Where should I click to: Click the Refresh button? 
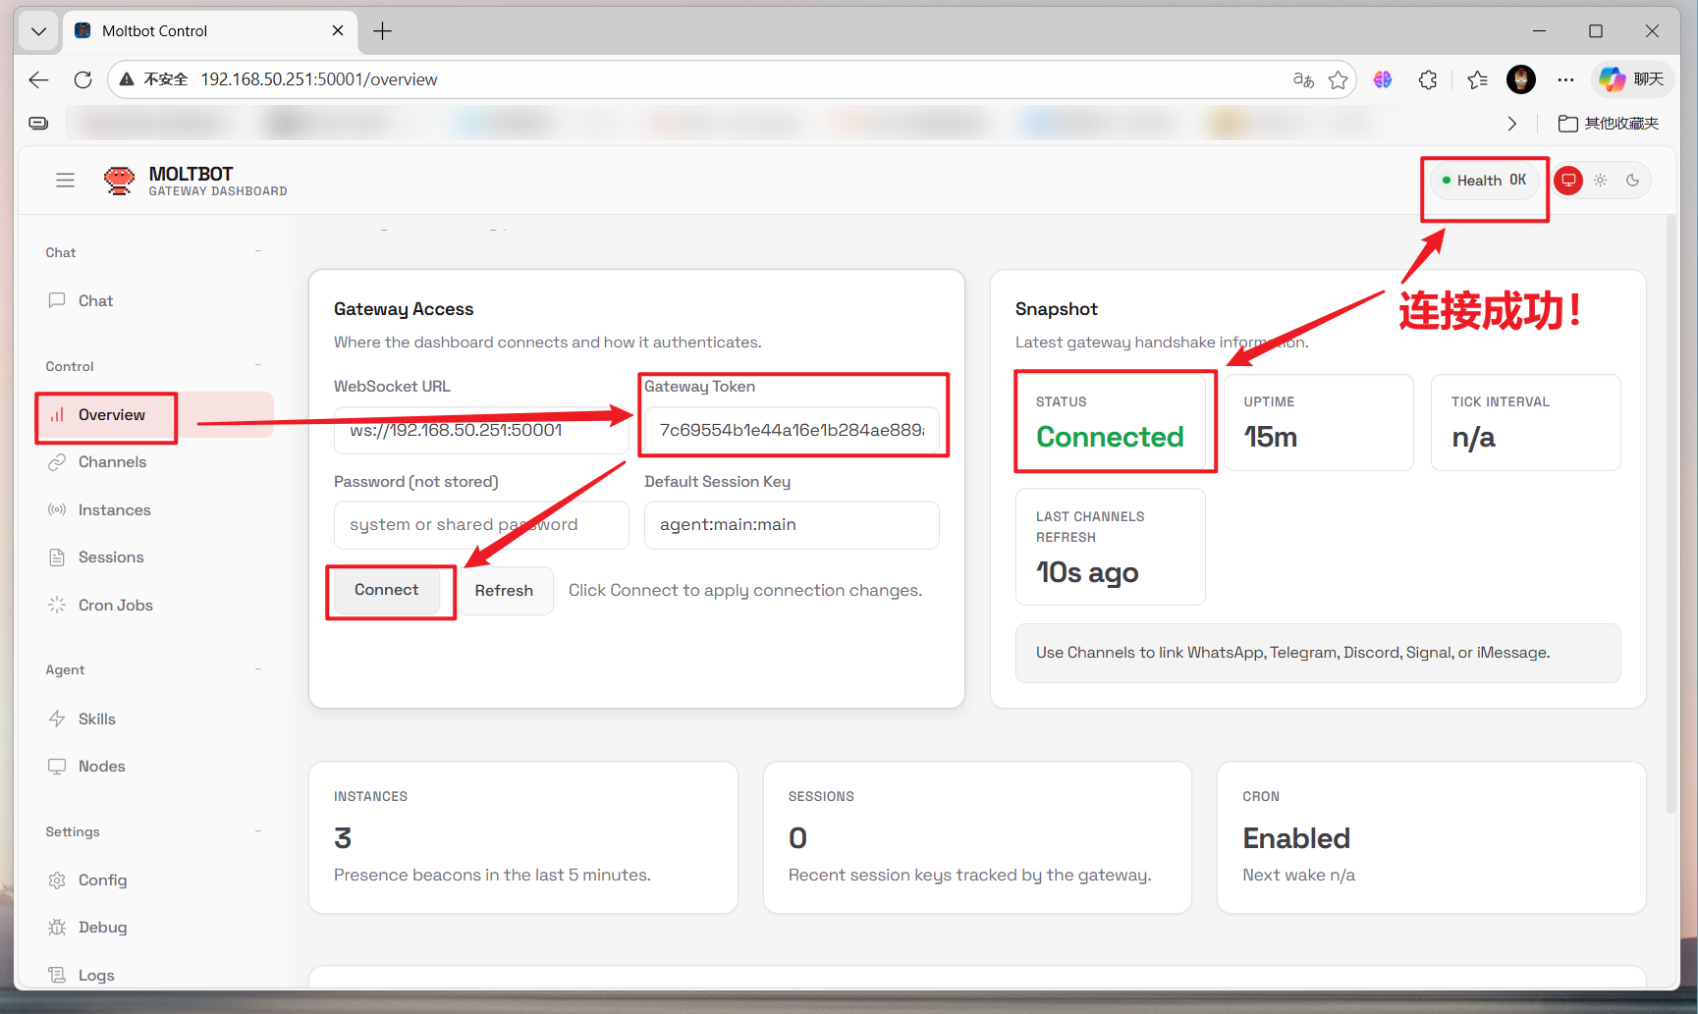tap(504, 591)
